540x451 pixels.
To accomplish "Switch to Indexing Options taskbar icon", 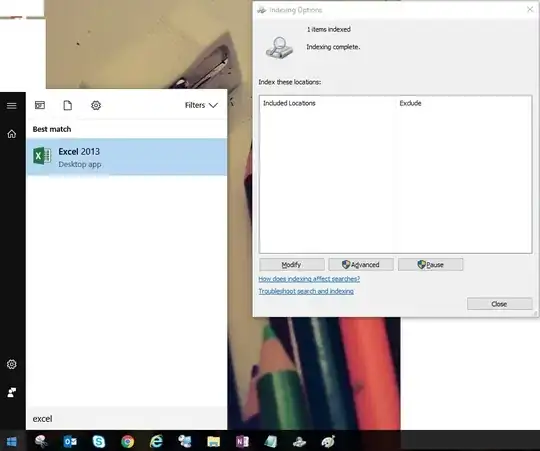I will click(x=299, y=441).
